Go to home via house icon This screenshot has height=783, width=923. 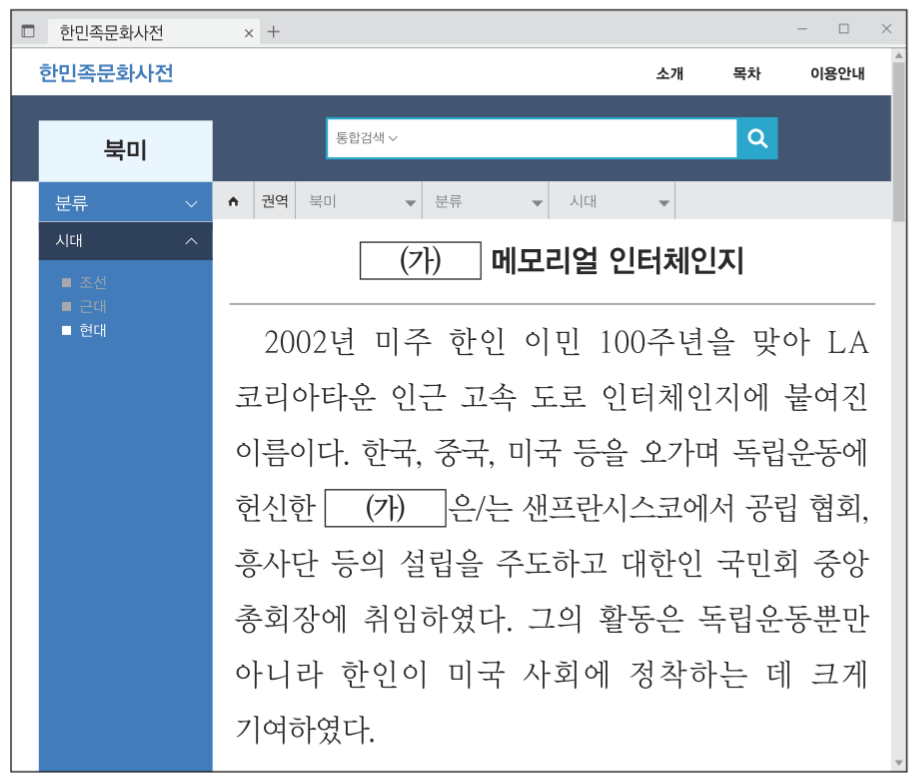(233, 201)
